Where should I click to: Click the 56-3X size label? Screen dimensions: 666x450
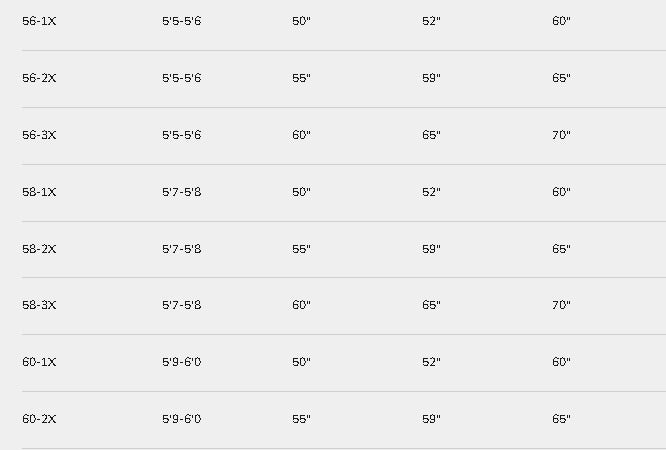pos(39,135)
